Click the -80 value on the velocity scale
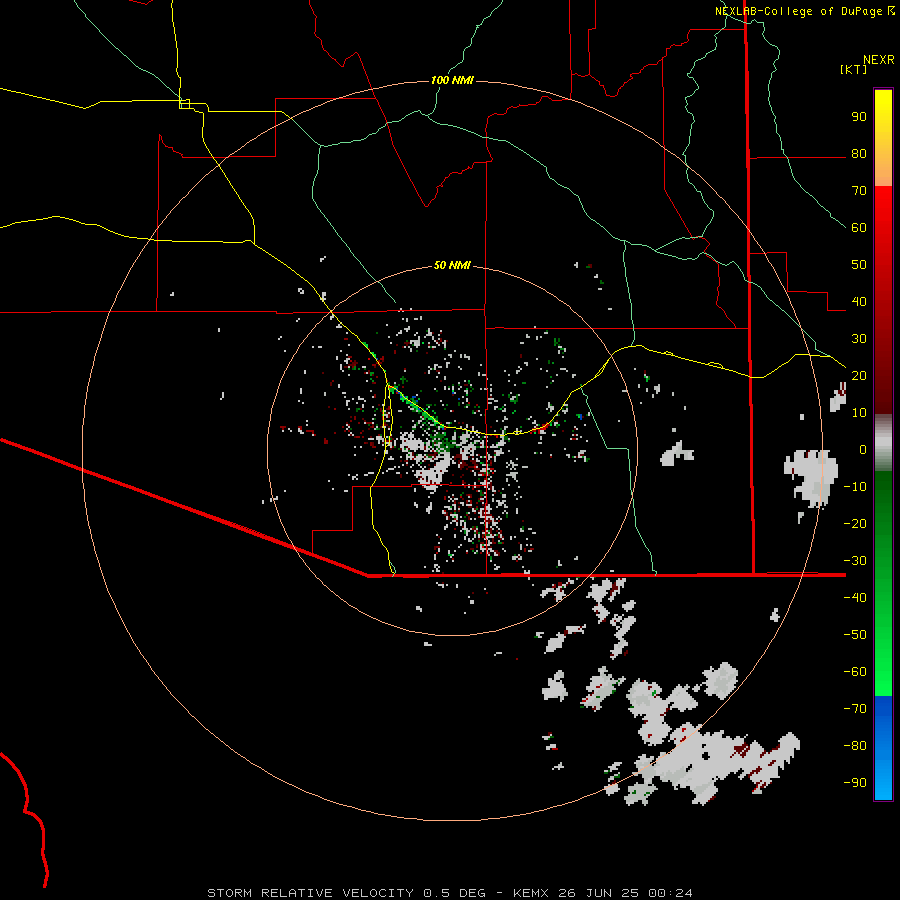The image size is (900, 900). pos(855,746)
